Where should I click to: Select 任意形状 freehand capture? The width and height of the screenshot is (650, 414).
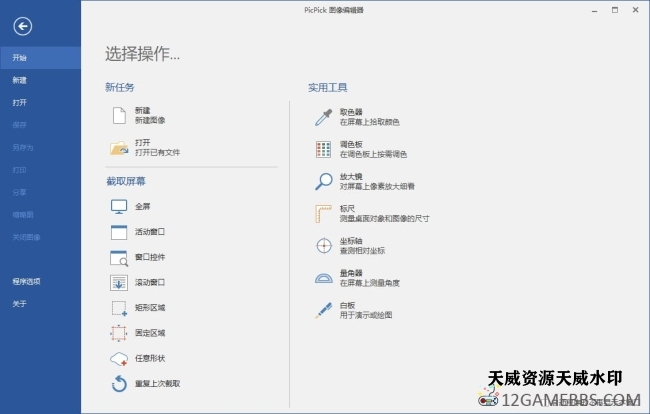coord(118,358)
